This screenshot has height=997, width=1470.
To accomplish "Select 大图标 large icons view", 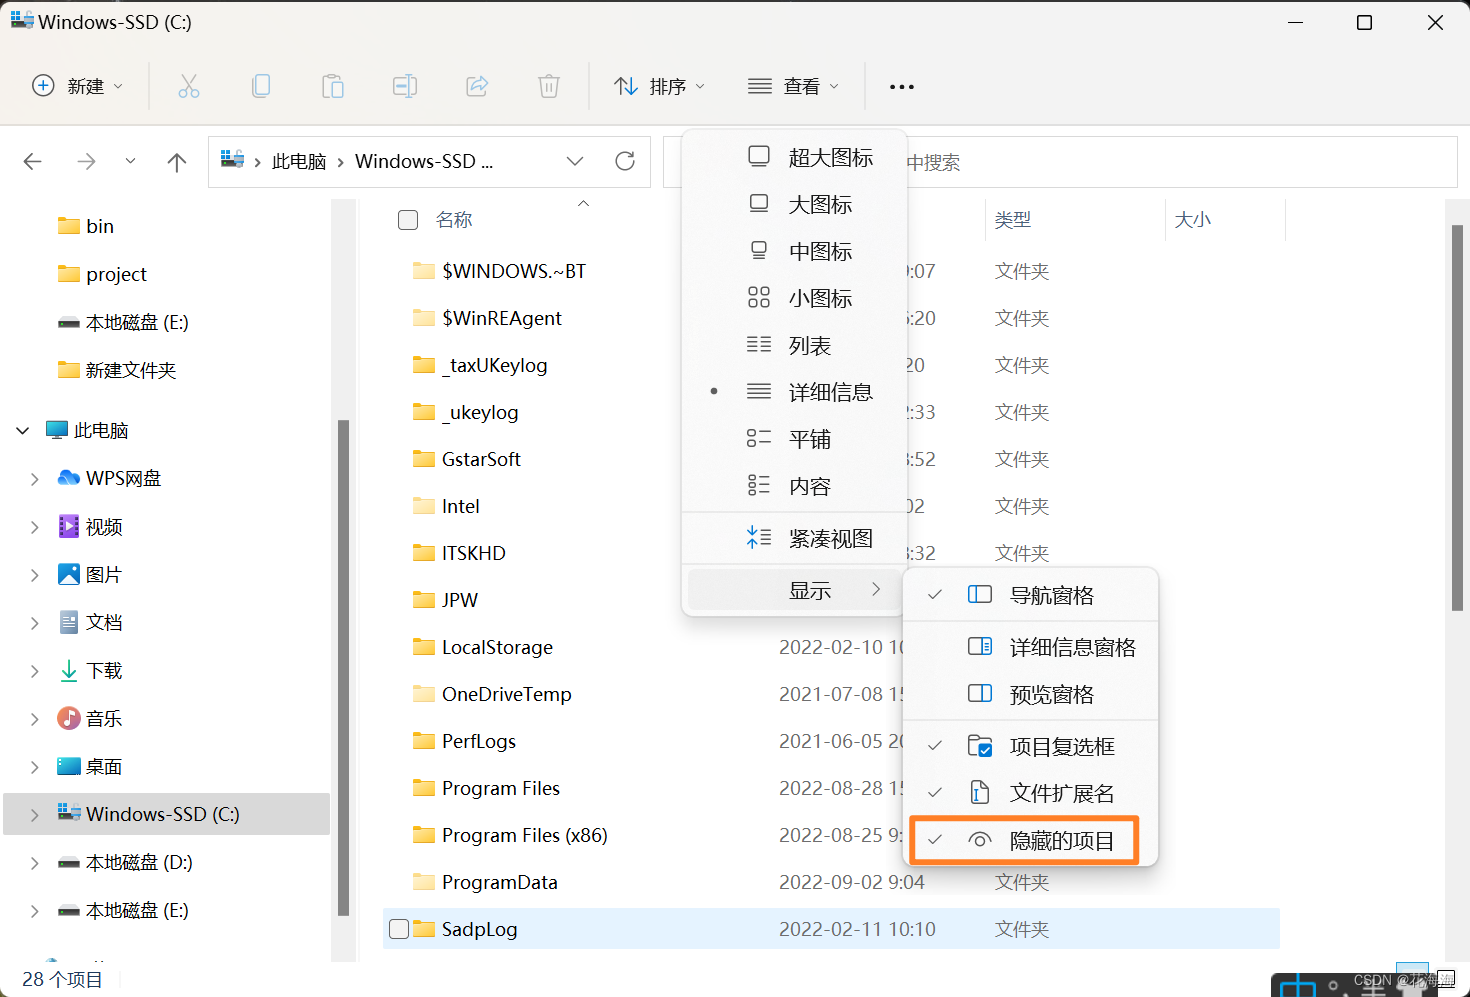I will (x=794, y=204).
